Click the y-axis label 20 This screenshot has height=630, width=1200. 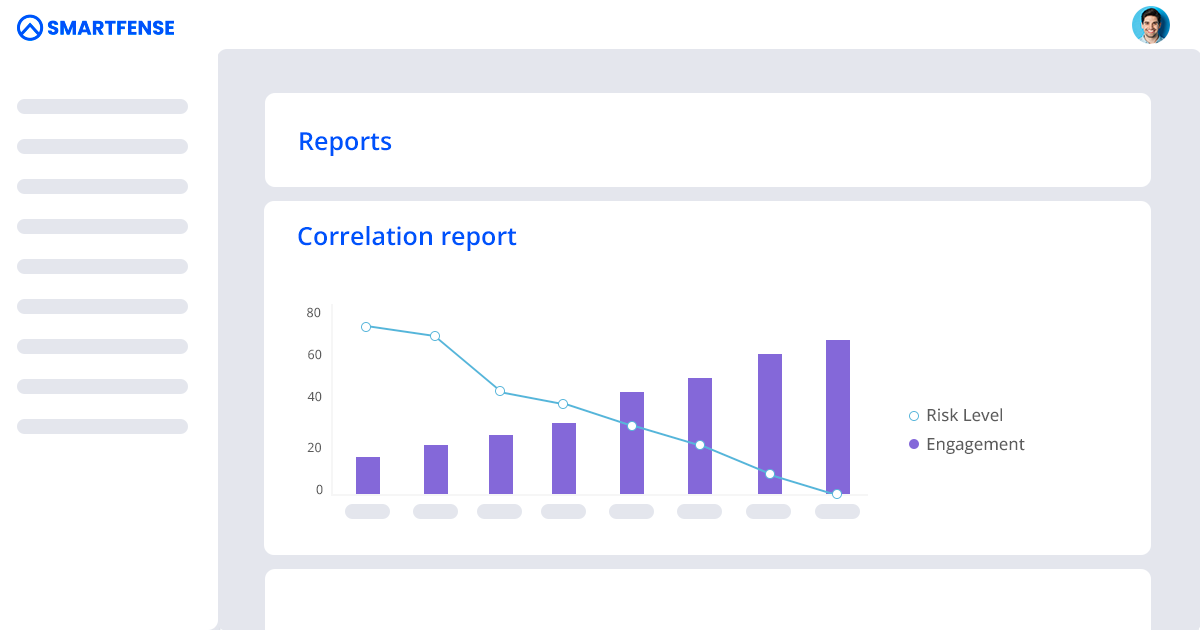(x=314, y=447)
